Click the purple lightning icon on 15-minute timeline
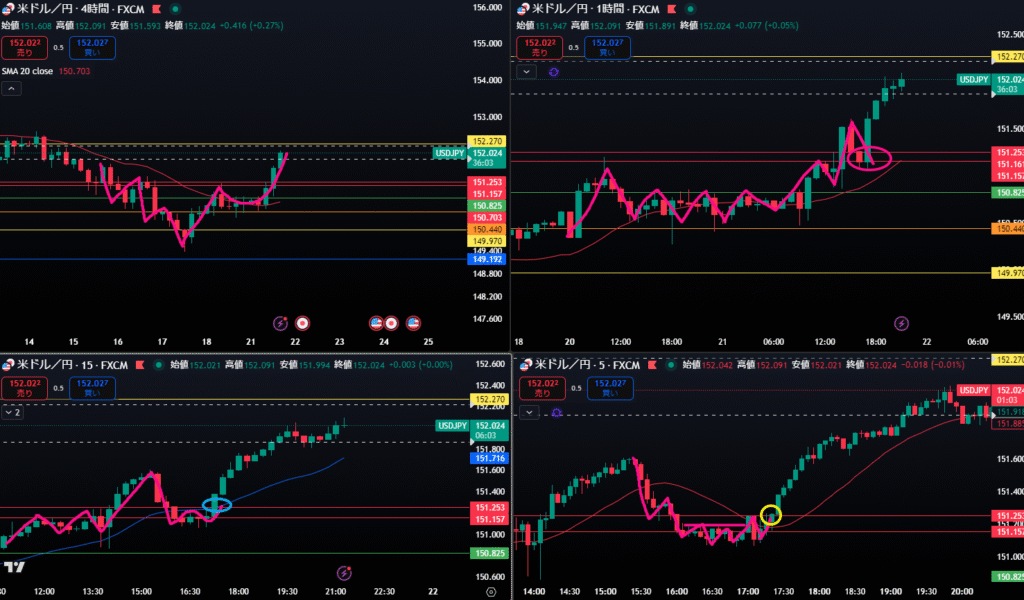Screen dimensions: 1024x600 (344, 573)
